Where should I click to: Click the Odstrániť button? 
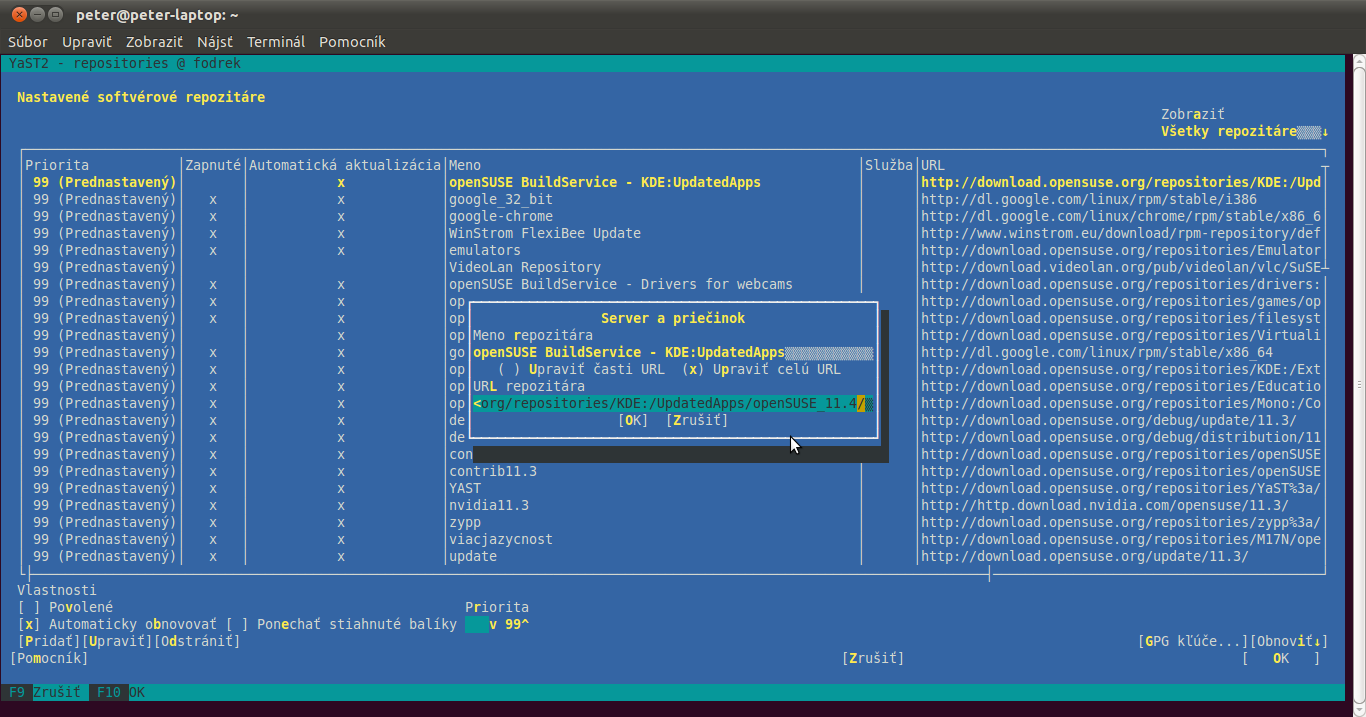[197, 641]
